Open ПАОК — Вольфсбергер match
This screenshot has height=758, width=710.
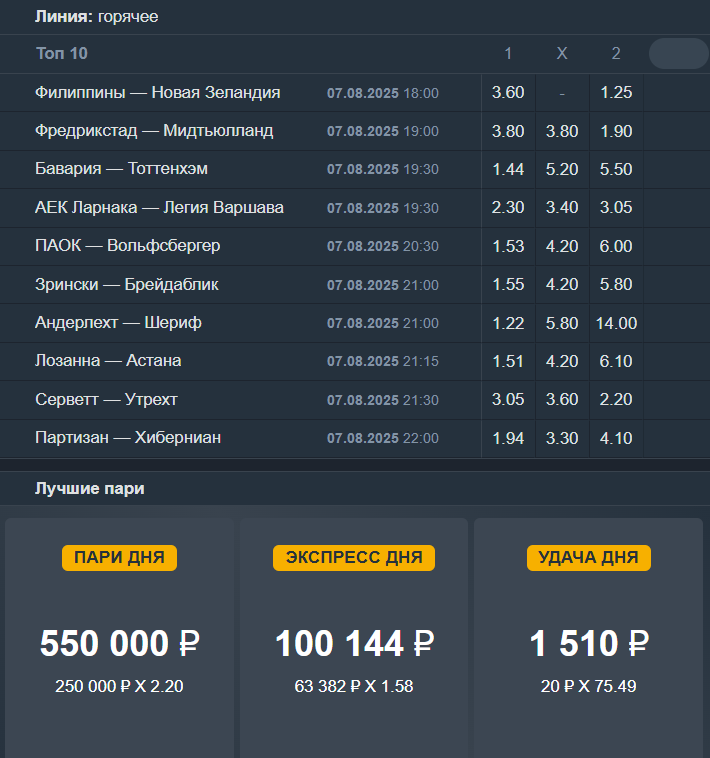(128, 246)
